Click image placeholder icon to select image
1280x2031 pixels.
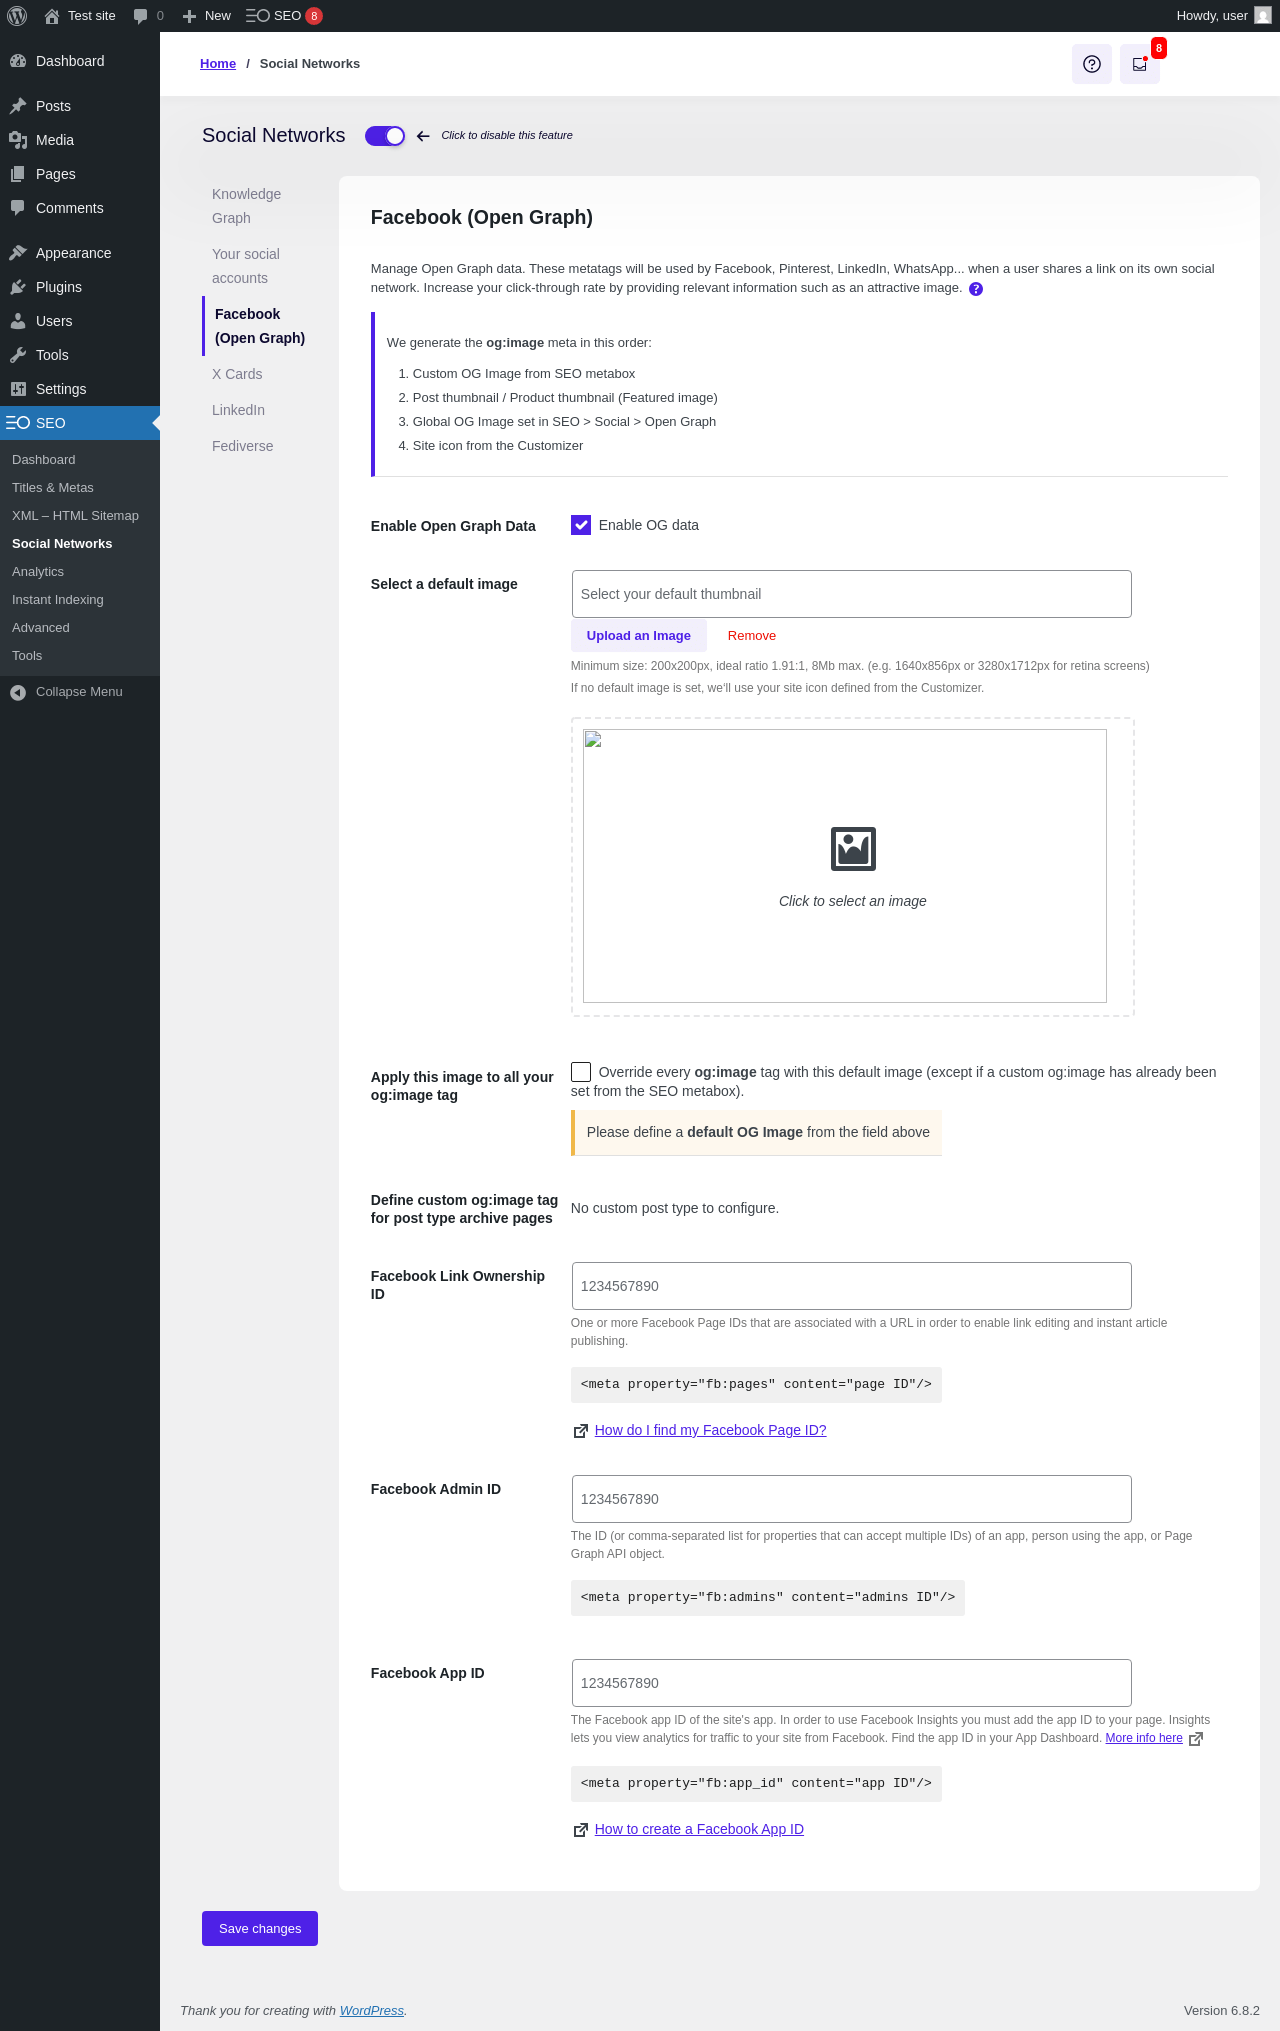tap(853, 849)
